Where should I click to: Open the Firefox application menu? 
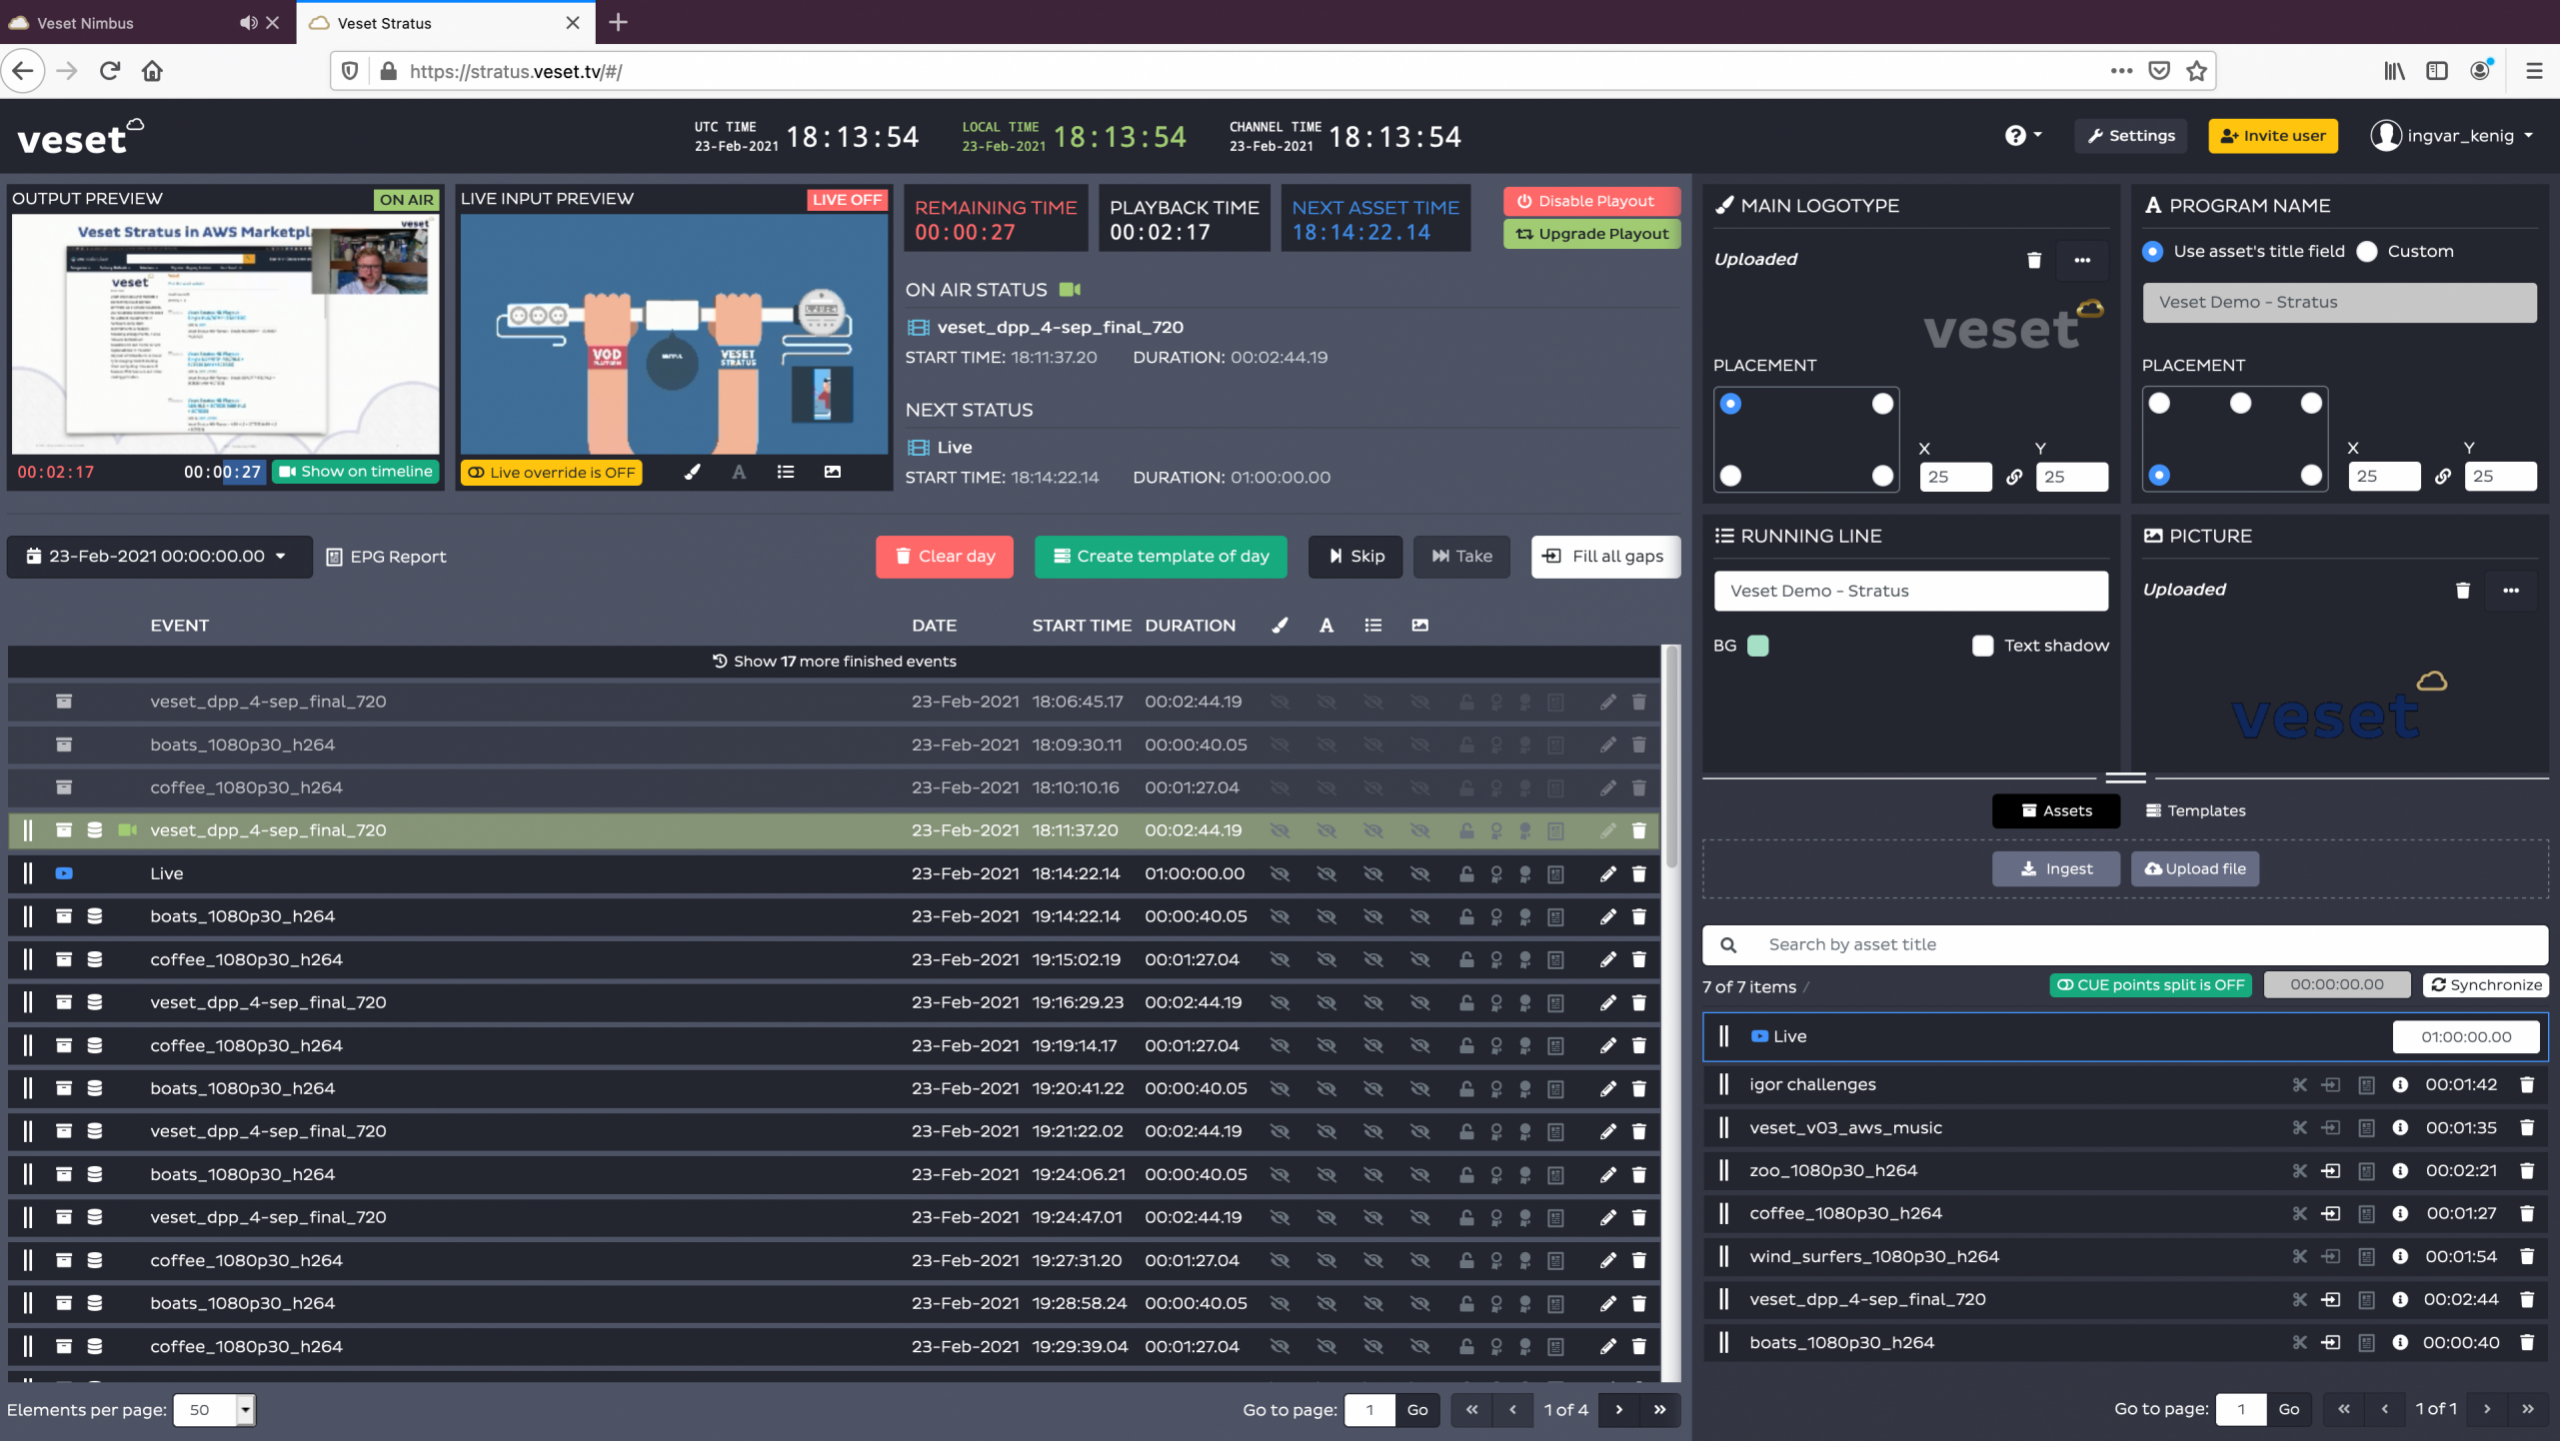pyautogui.click(x=2534, y=71)
